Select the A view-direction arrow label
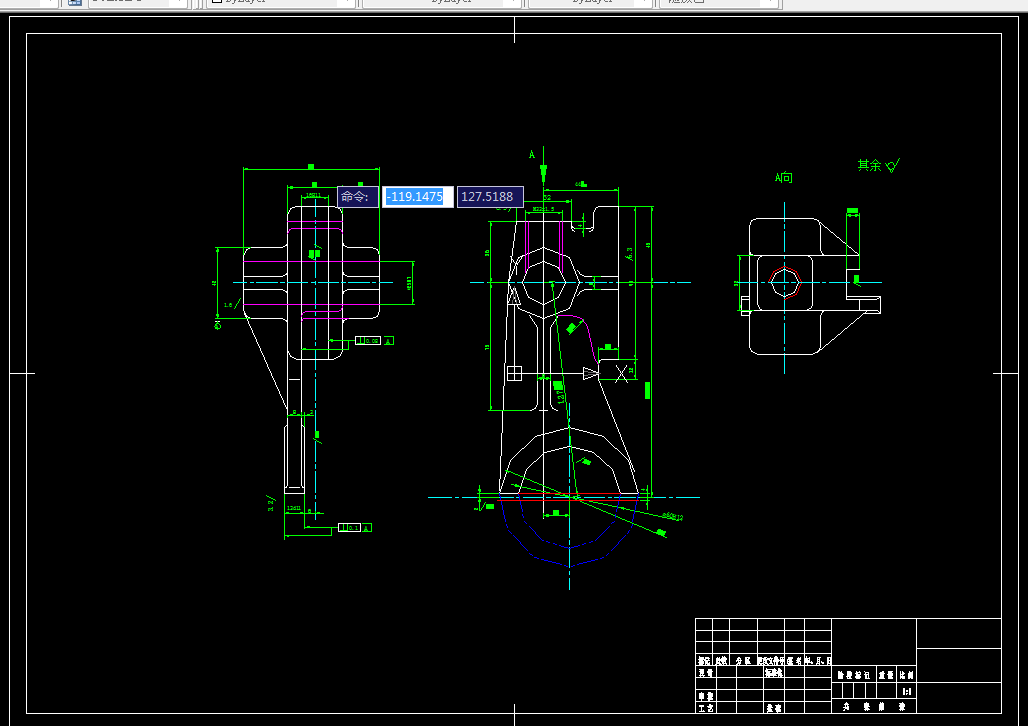1028x726 pixels. click(x=532, y=155)
